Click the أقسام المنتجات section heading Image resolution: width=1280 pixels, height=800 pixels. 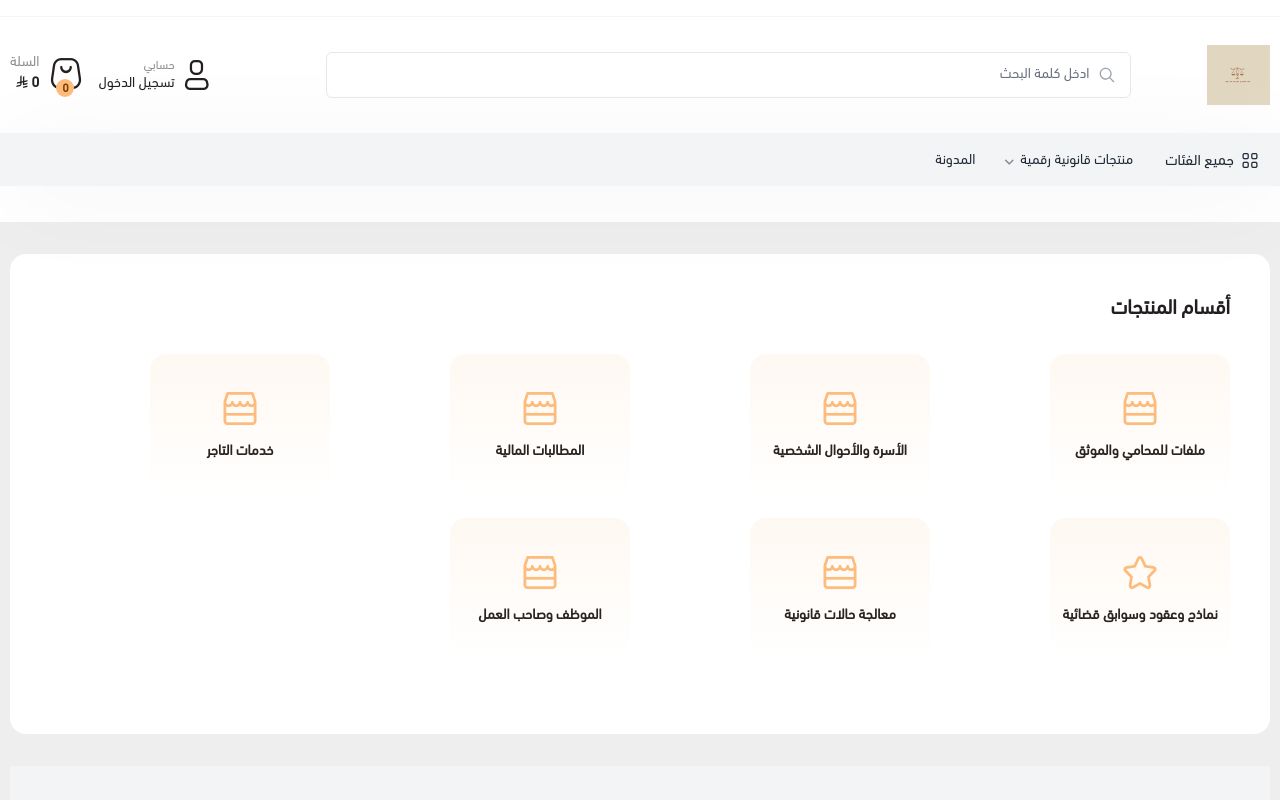click(1170, 307)
